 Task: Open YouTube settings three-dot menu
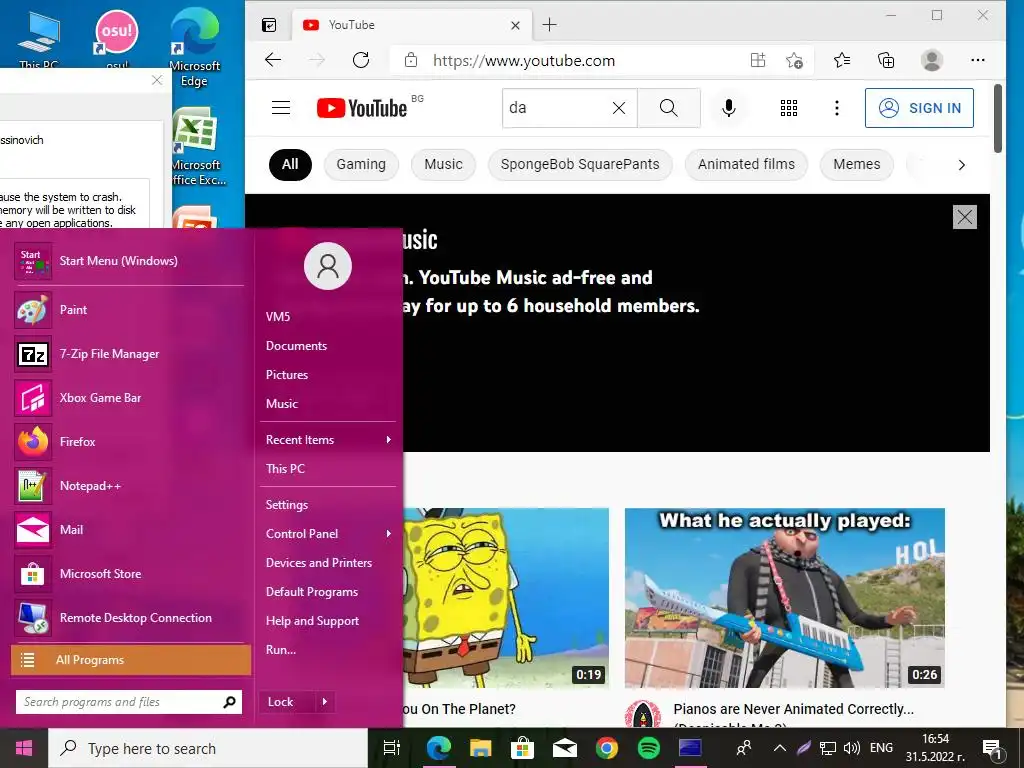click(837, 108)
